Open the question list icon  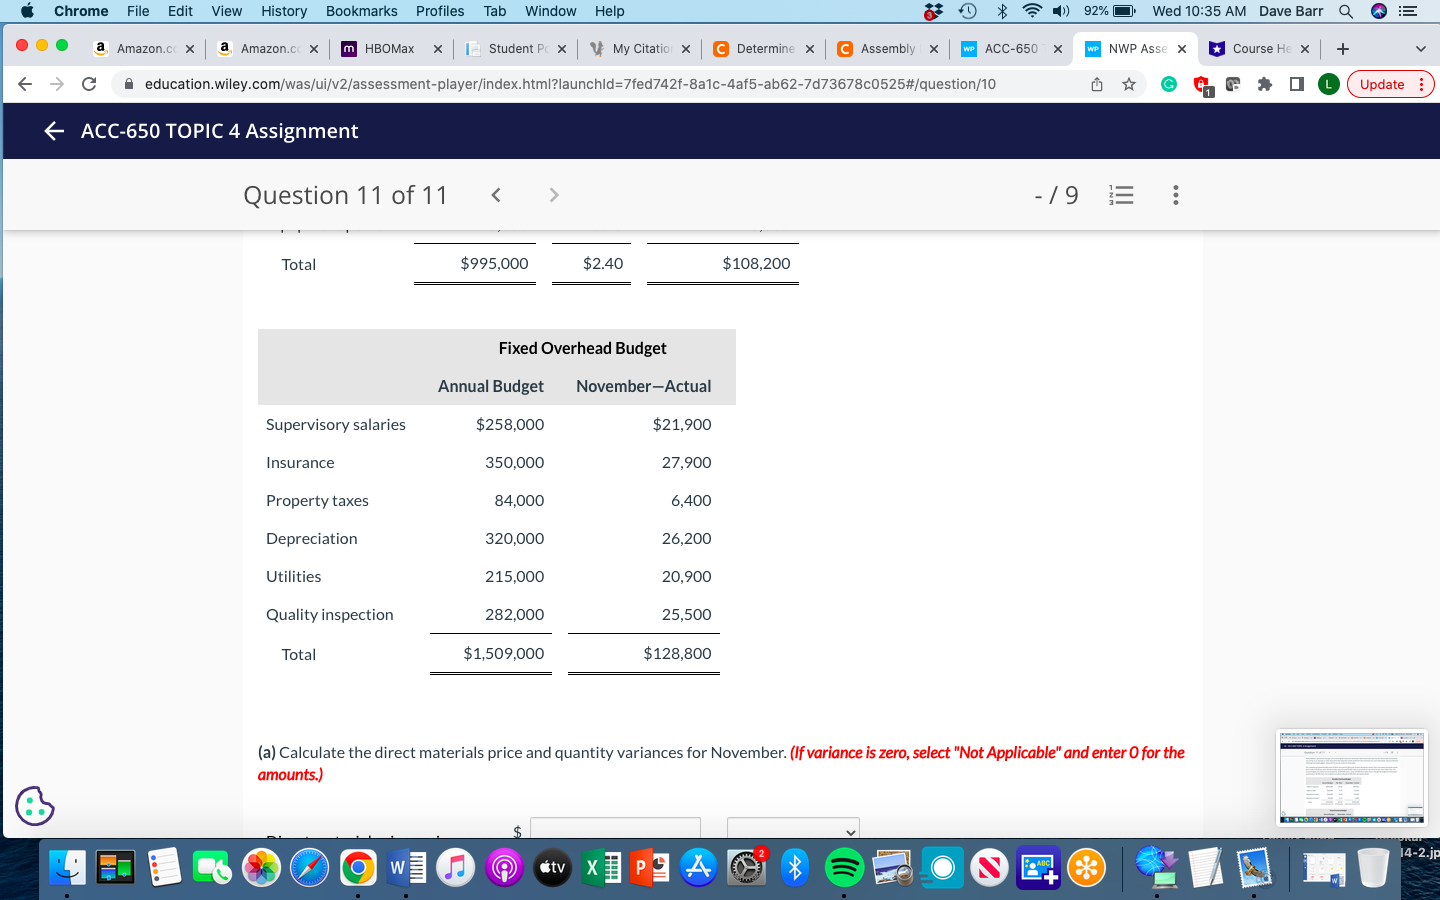coord(1122,195)
